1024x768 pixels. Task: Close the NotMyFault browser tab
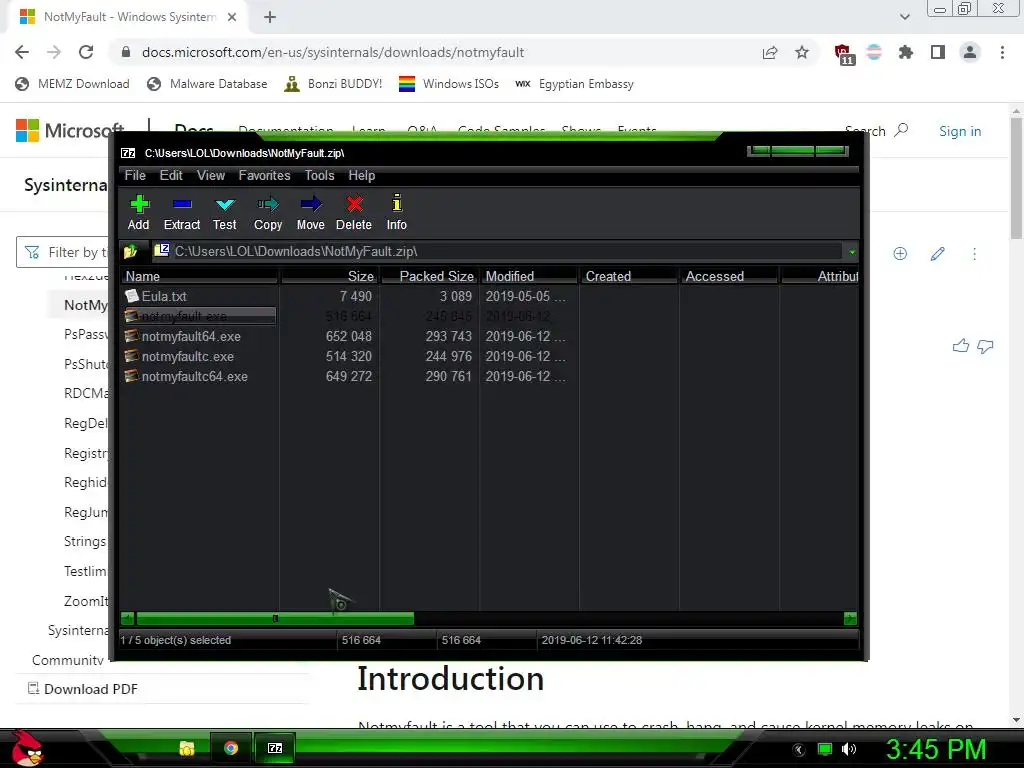232,17
